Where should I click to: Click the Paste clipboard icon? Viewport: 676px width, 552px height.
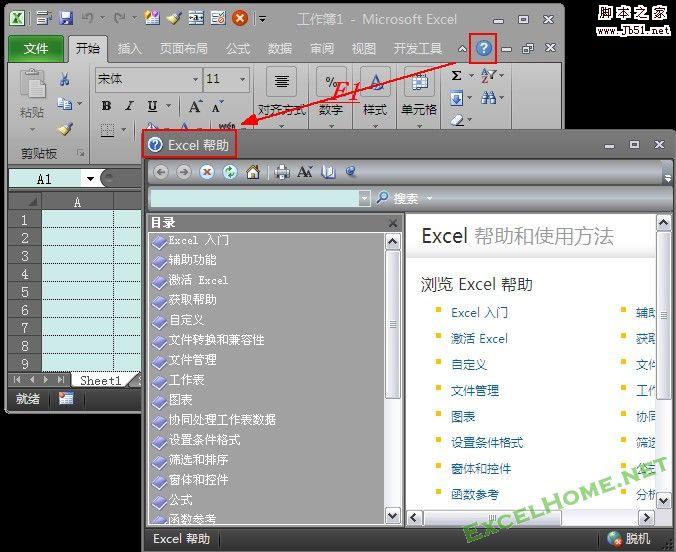pos(32,83)
